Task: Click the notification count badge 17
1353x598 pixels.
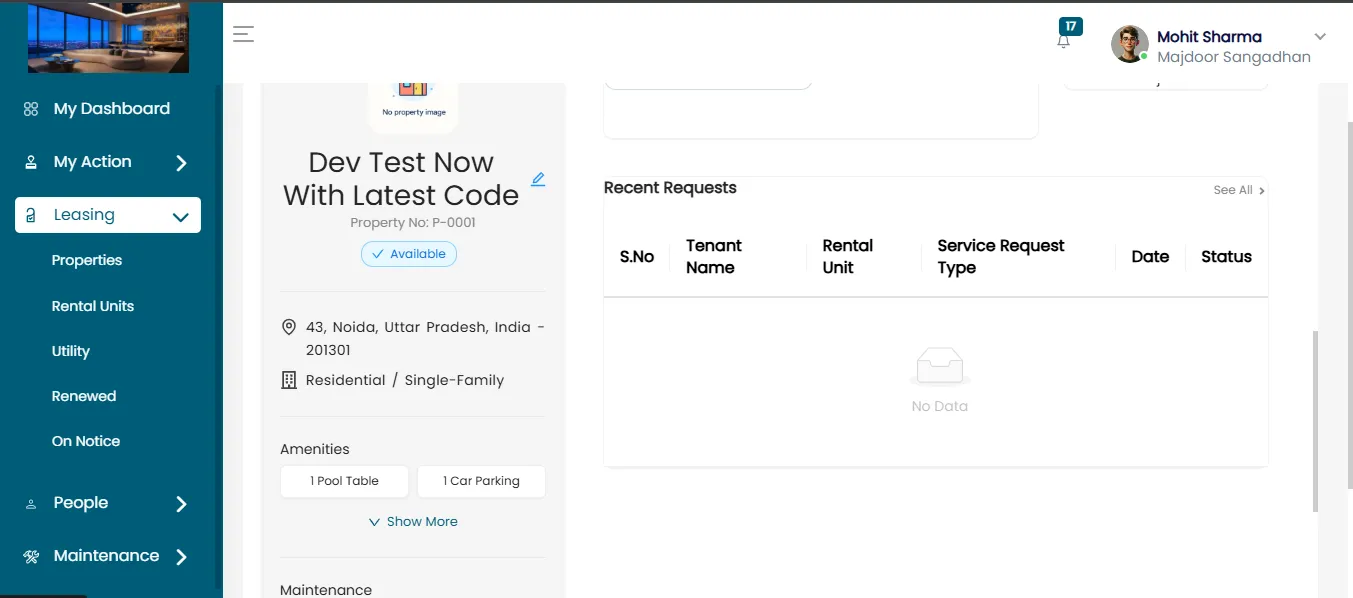Action: (1071, 26)
